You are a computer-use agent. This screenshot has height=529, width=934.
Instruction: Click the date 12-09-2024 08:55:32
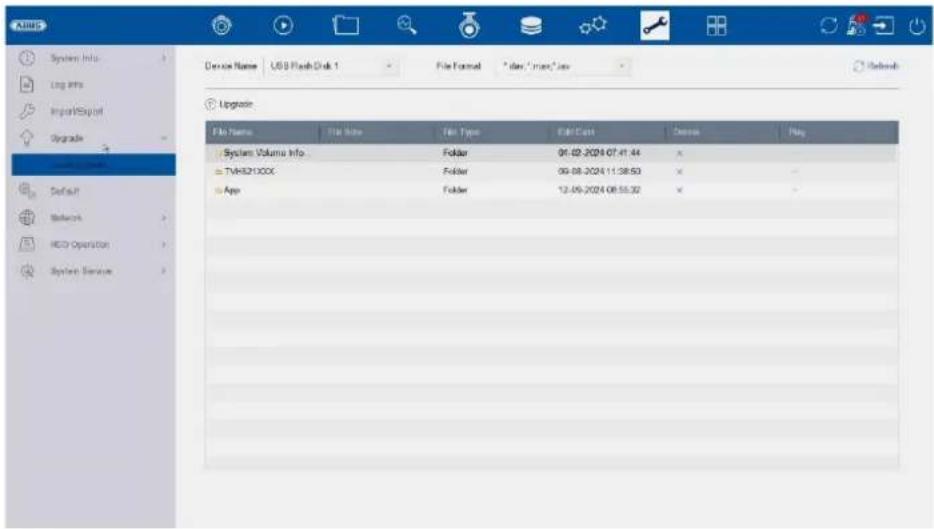coord(599,190)
